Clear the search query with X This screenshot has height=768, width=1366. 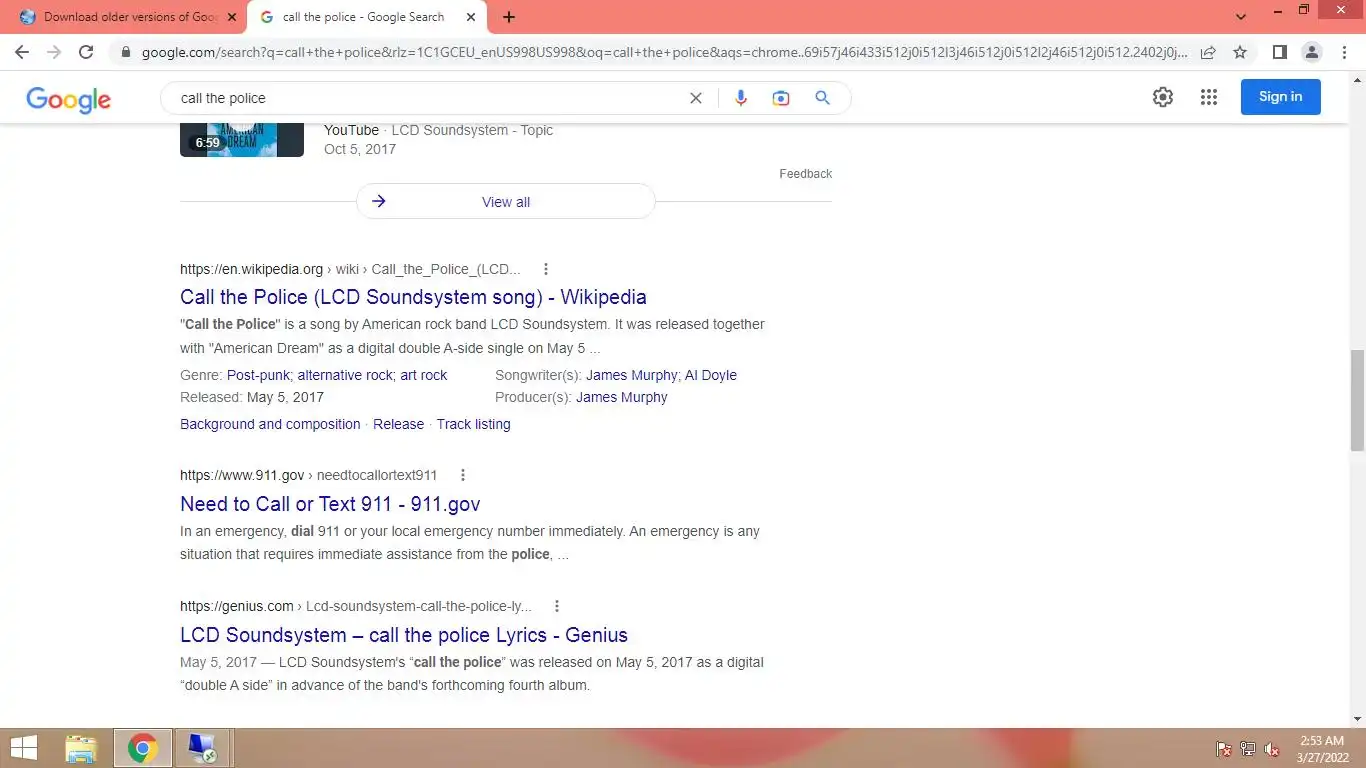[x=696, y=98]
